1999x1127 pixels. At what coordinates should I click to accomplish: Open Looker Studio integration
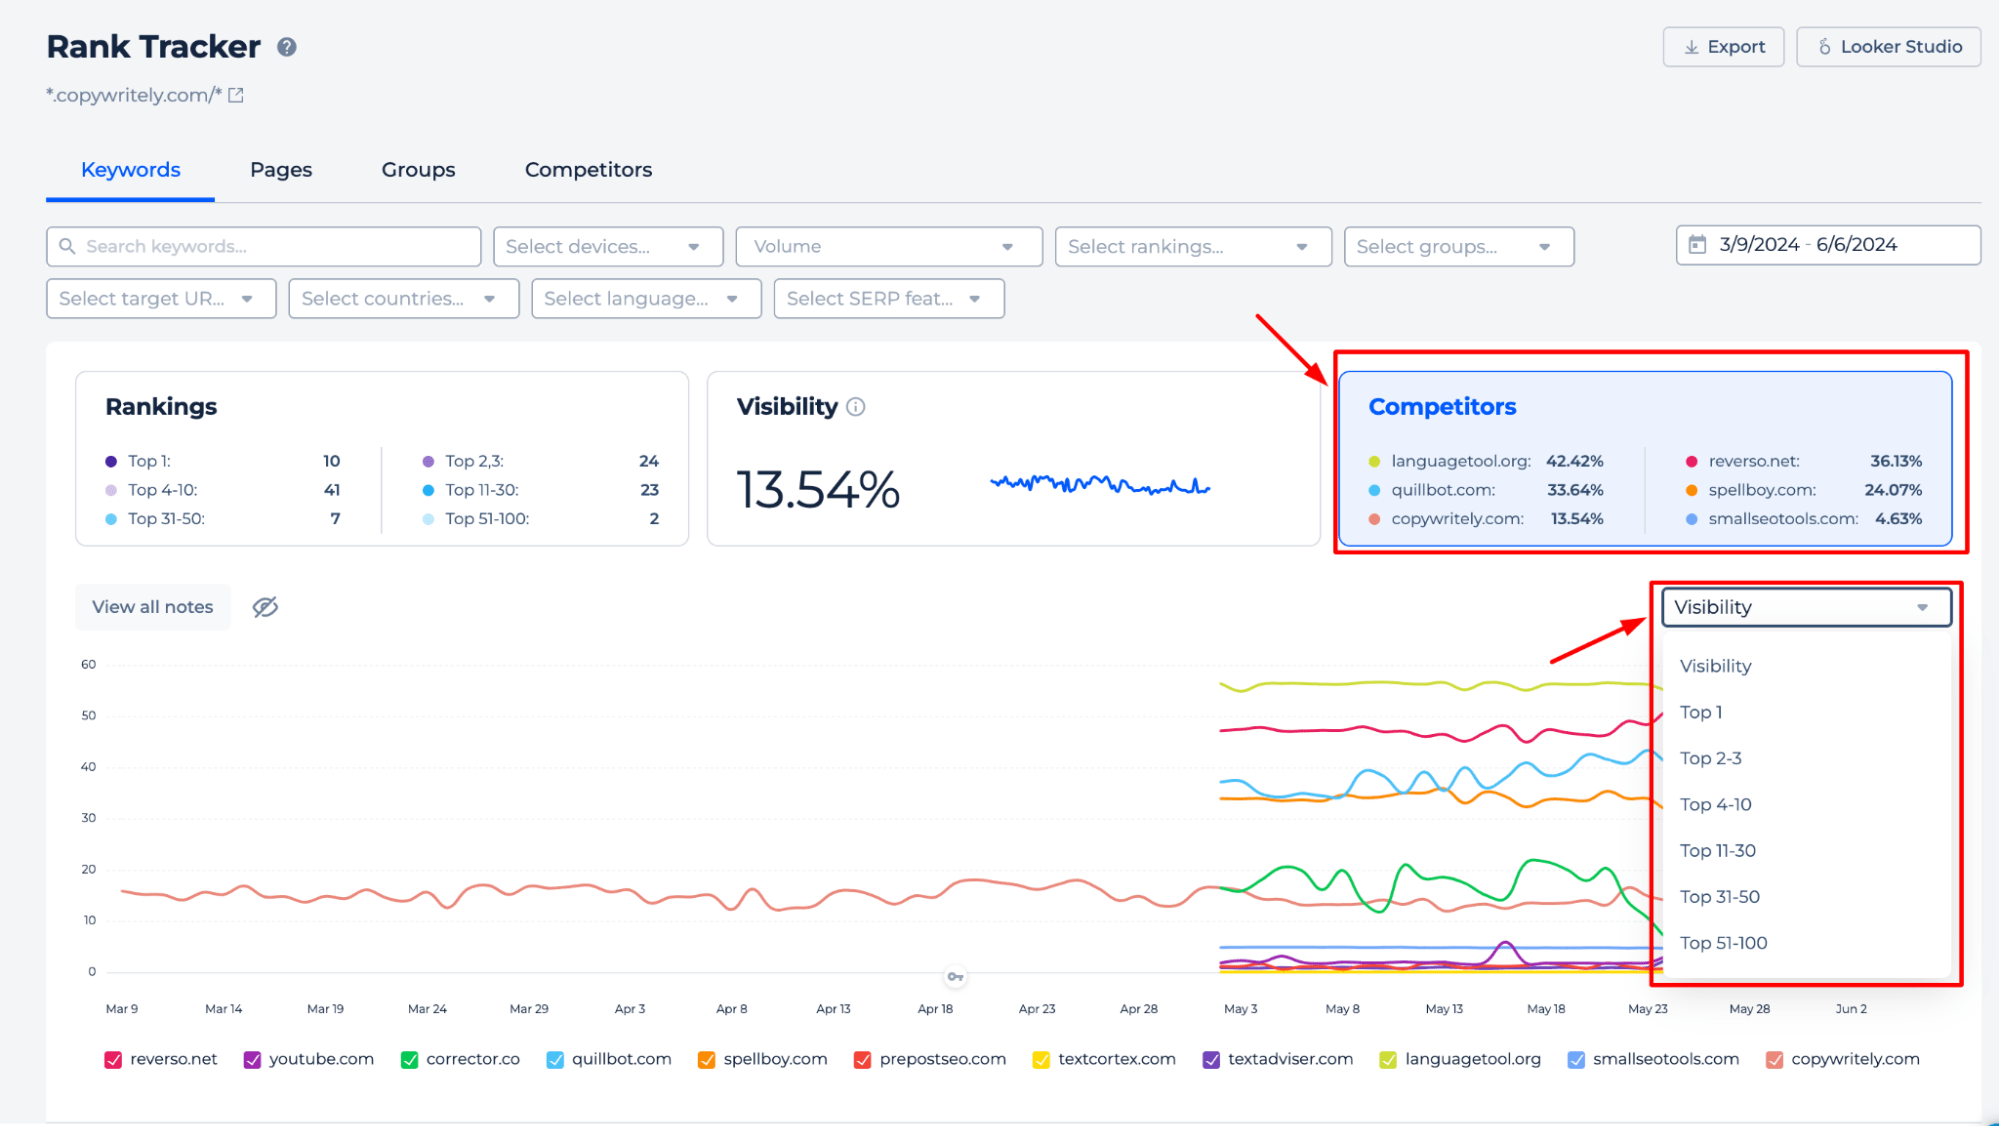1888,47
